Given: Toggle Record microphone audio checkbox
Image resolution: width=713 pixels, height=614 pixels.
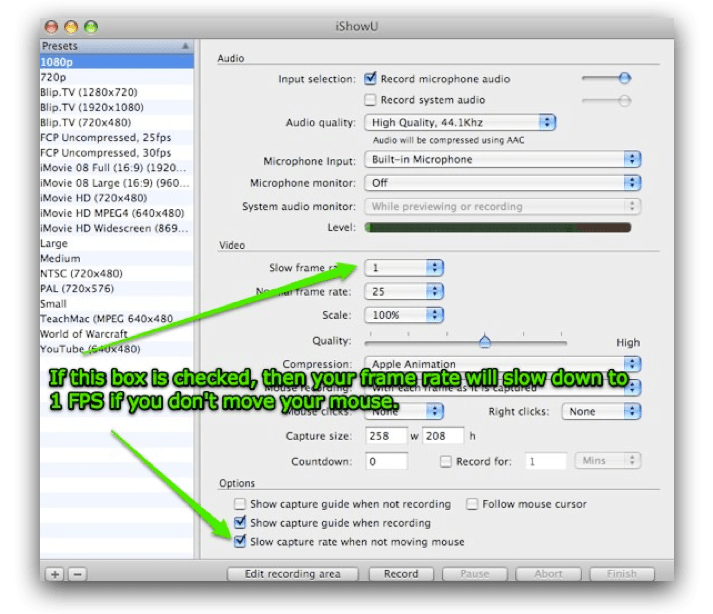Looking at the screenshot, I should [x=370, y=78].
